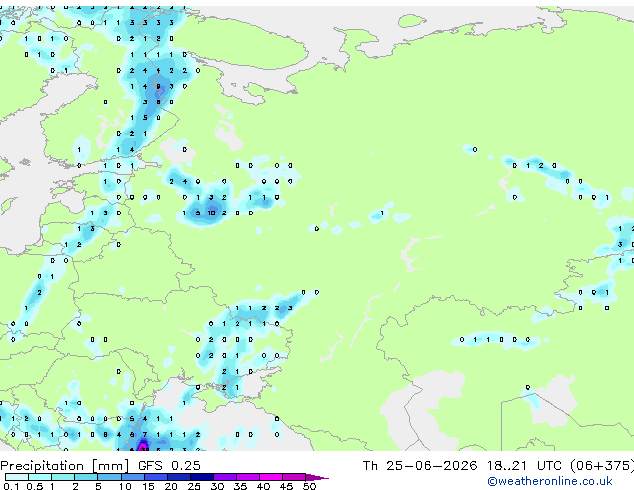
Task: Select the 45–50 mm legend color swatch
Action: pyautogui.click(x=294, y=477)
